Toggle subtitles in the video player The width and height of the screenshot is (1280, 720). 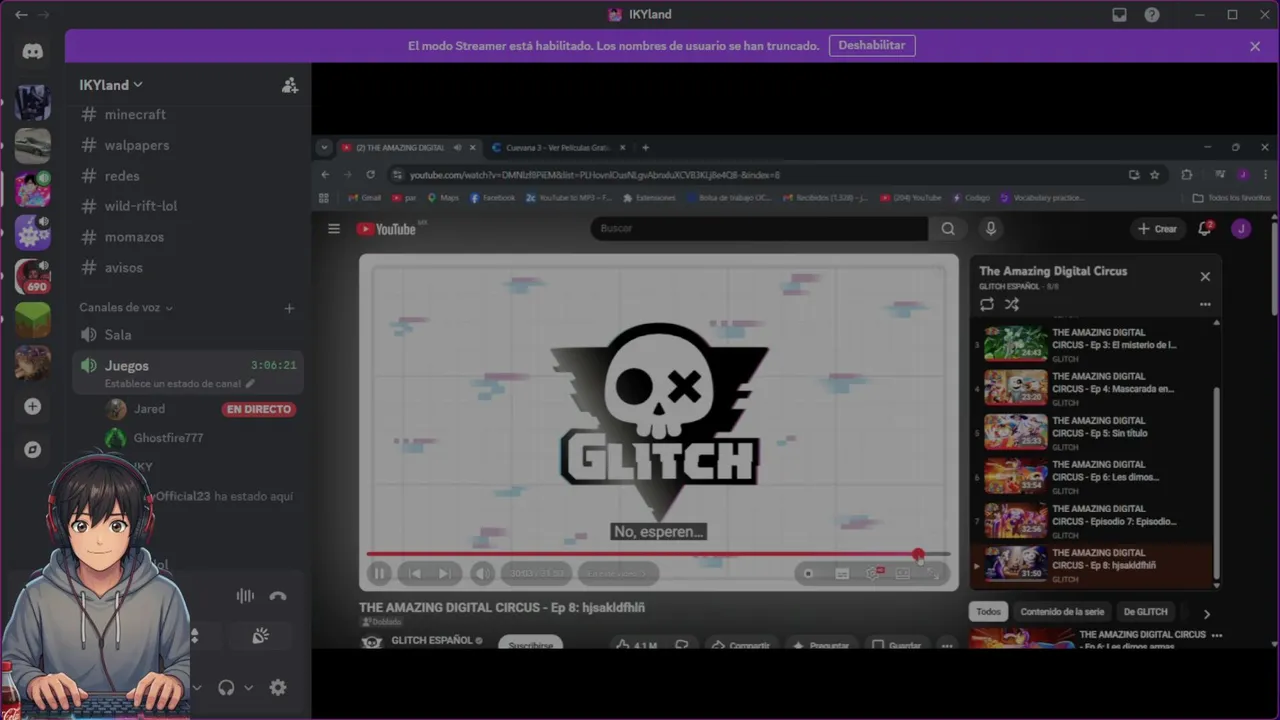pyautogui.click(x=842, y=573)
